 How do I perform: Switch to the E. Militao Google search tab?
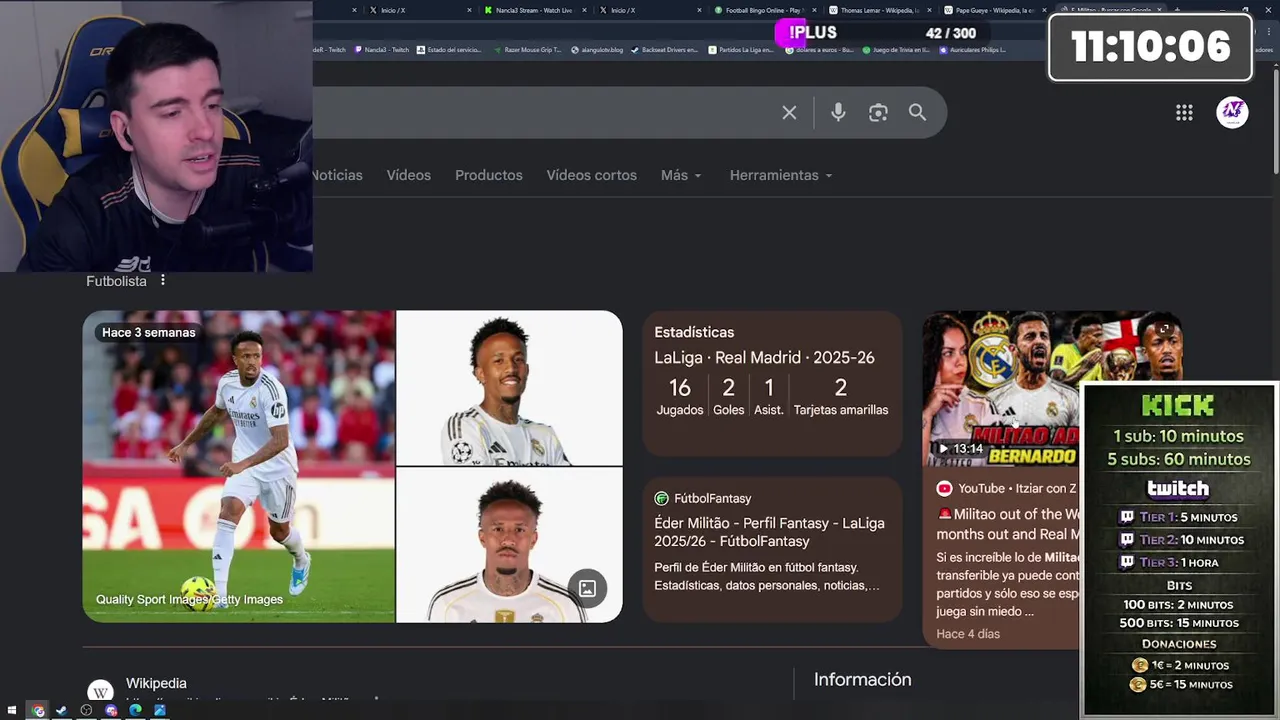coord(1109,10)
